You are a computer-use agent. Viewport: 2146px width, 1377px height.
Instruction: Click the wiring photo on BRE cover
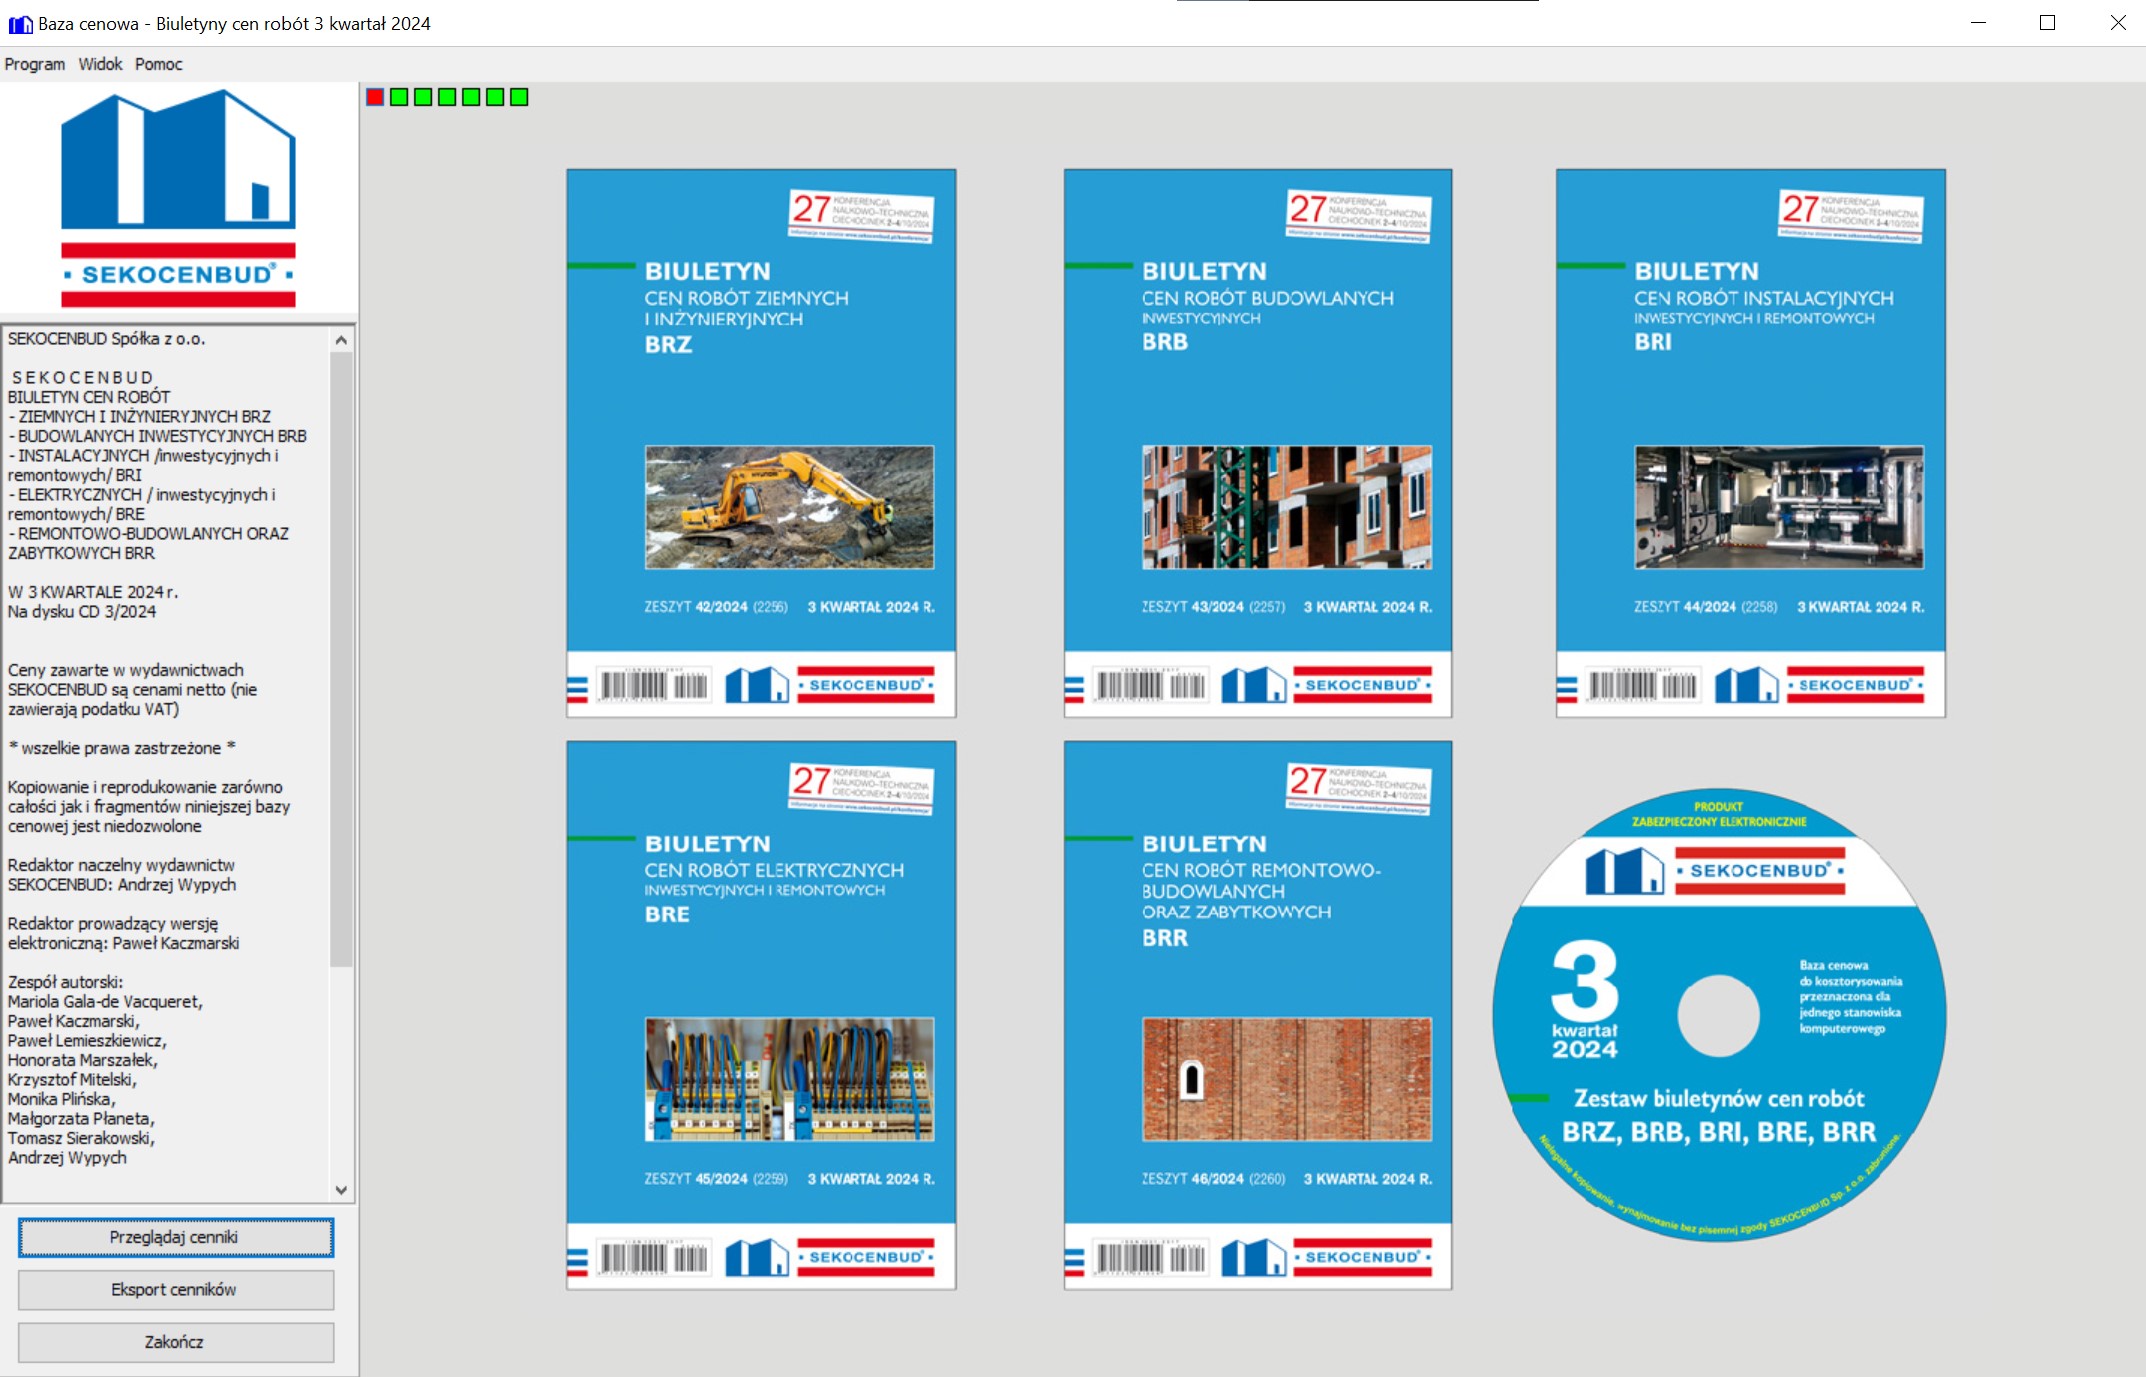(x=789, y=1079)
